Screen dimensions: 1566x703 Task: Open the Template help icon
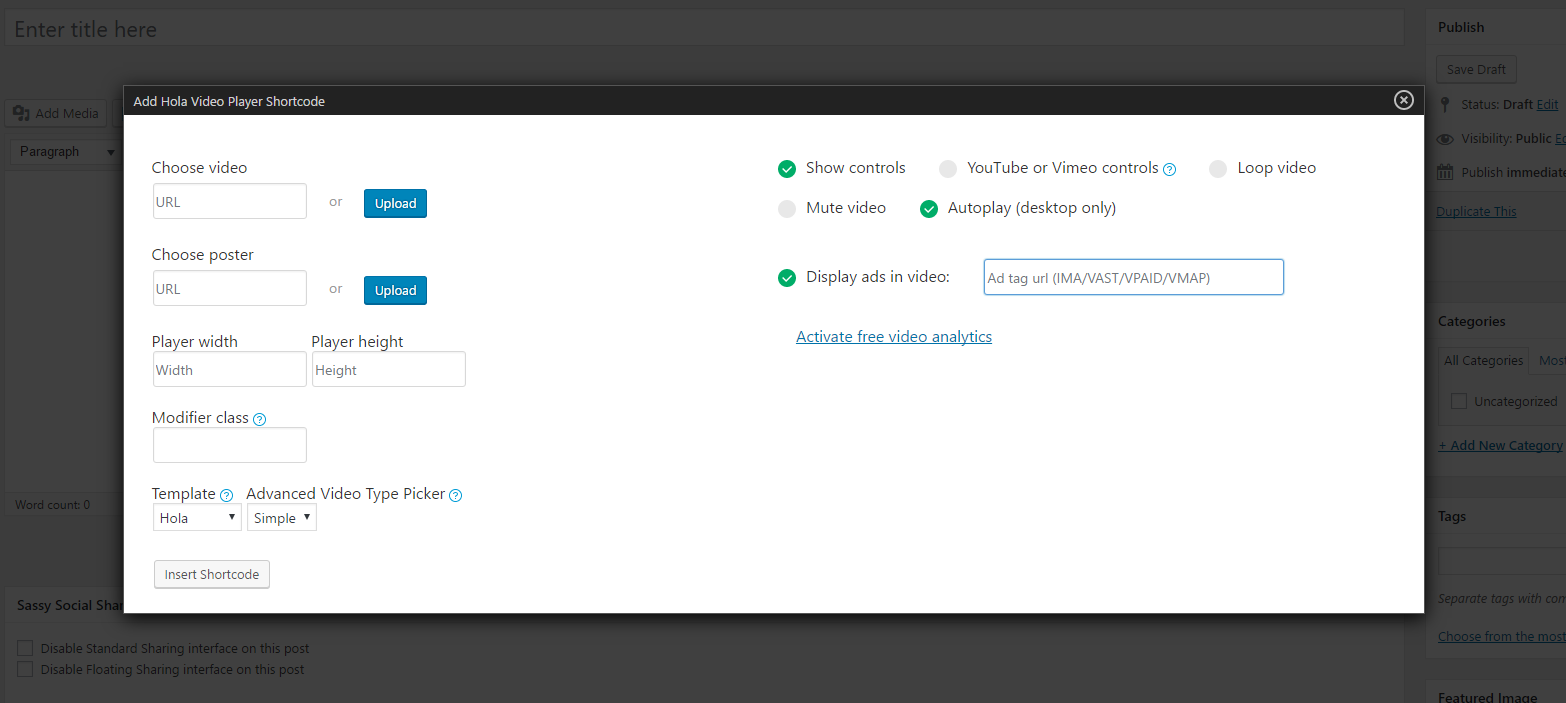click(227, 495)
